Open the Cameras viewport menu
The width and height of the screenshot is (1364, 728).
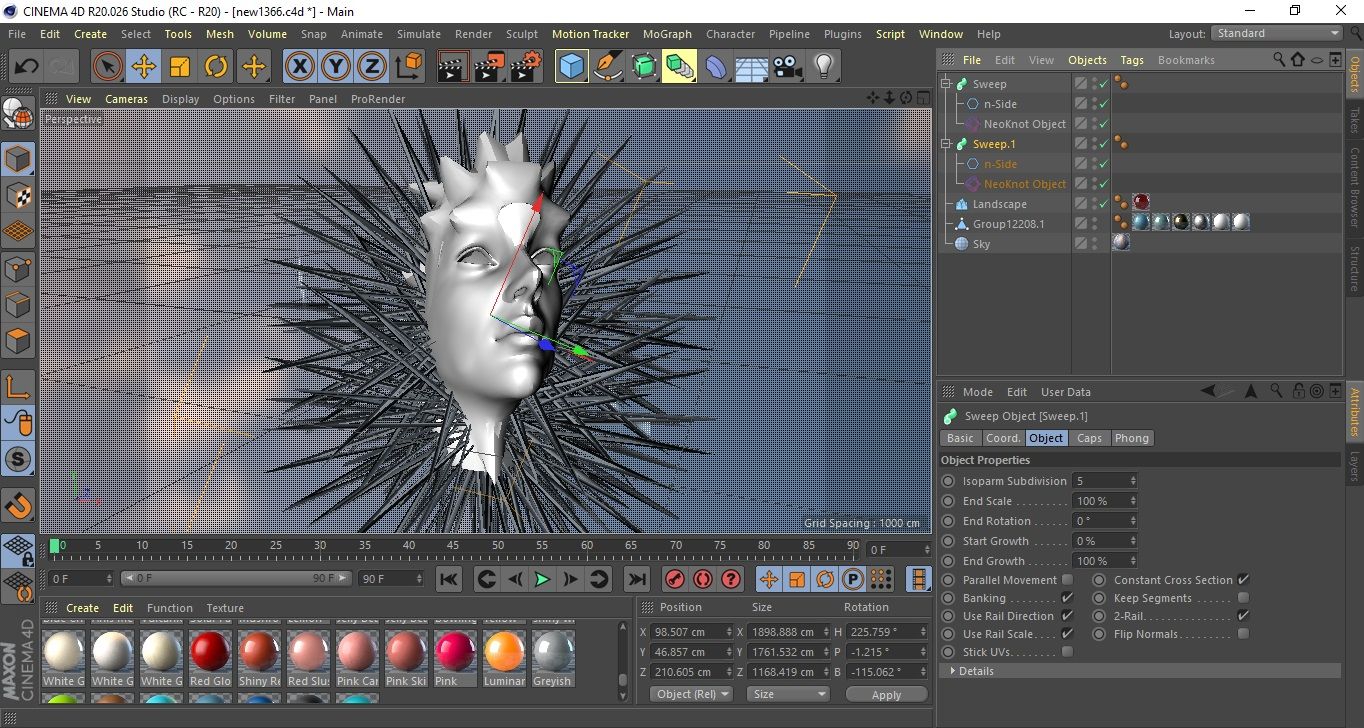click(x=126, y=99)
